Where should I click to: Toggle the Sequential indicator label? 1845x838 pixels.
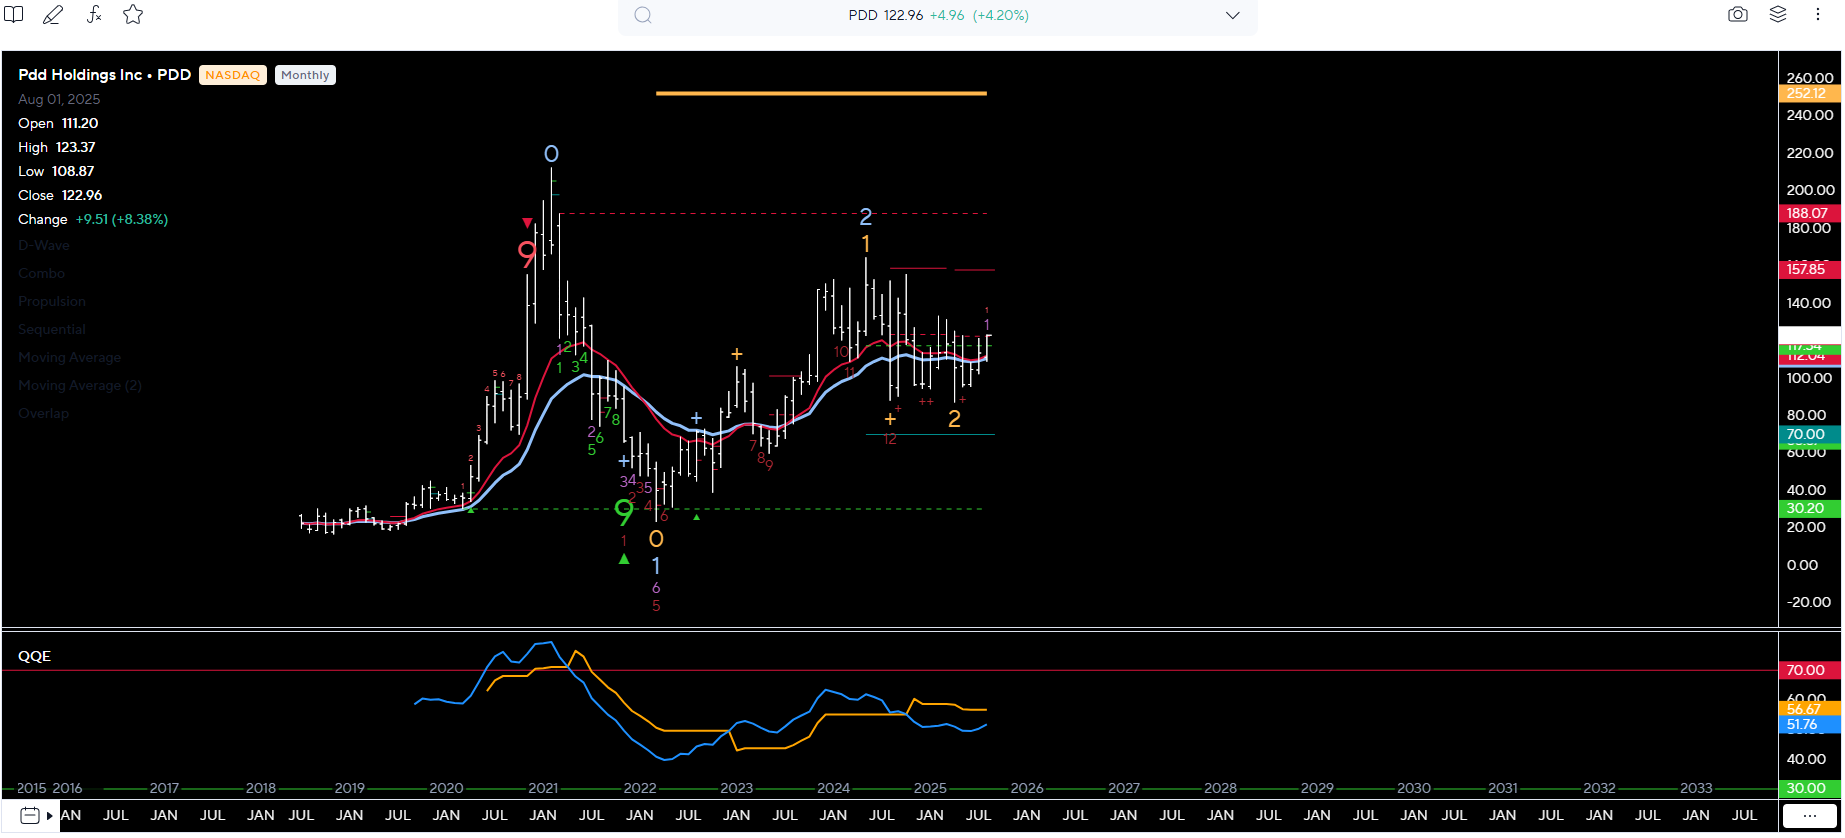click(52, 330)
